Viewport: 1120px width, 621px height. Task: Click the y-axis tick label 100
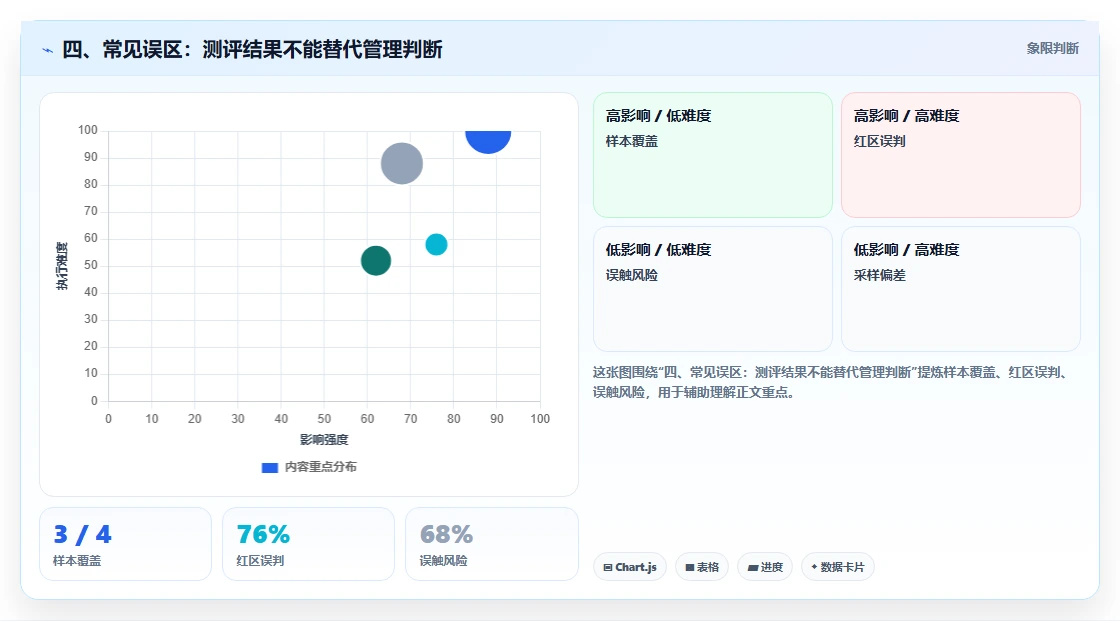(88, 130)
